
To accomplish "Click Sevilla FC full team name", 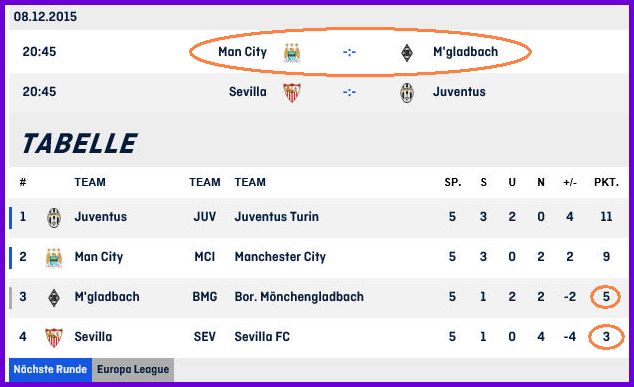I will click(262, 336).
